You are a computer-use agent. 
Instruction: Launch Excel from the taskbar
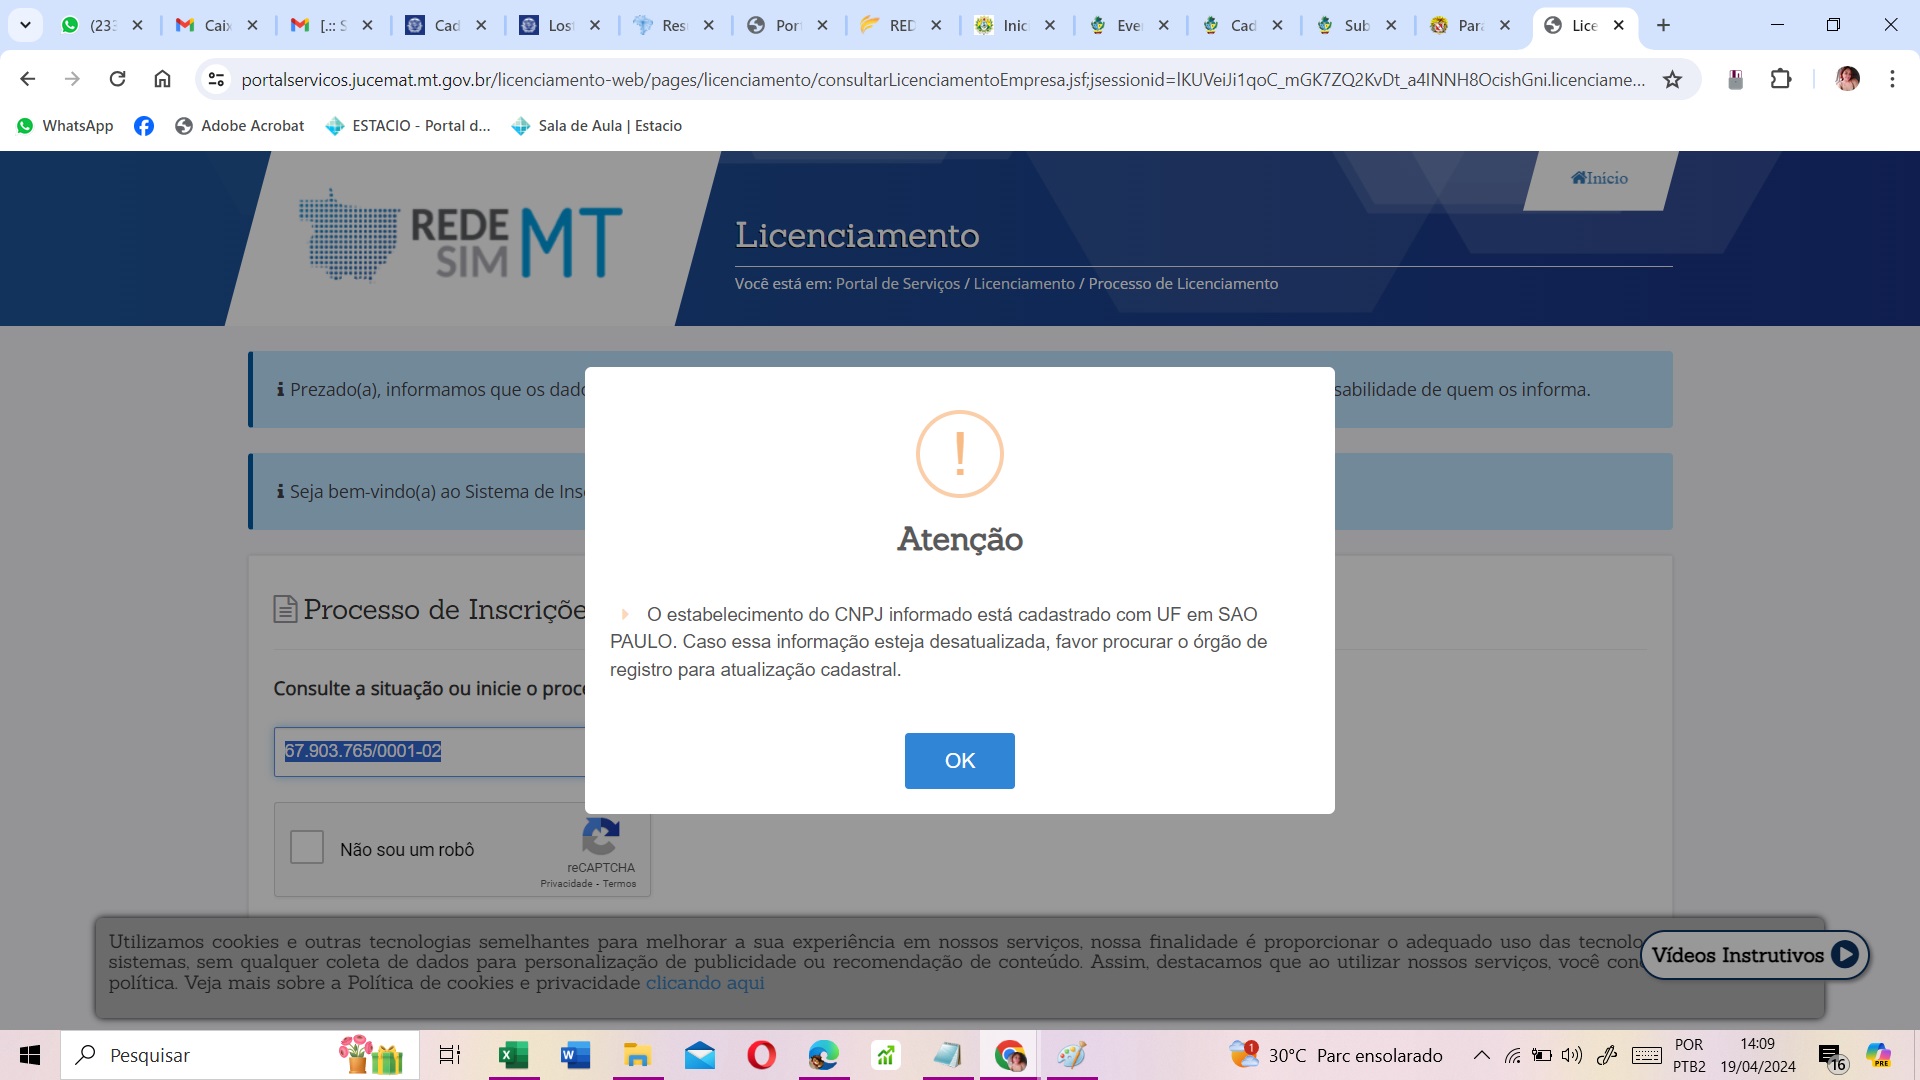pos(513,1055)
